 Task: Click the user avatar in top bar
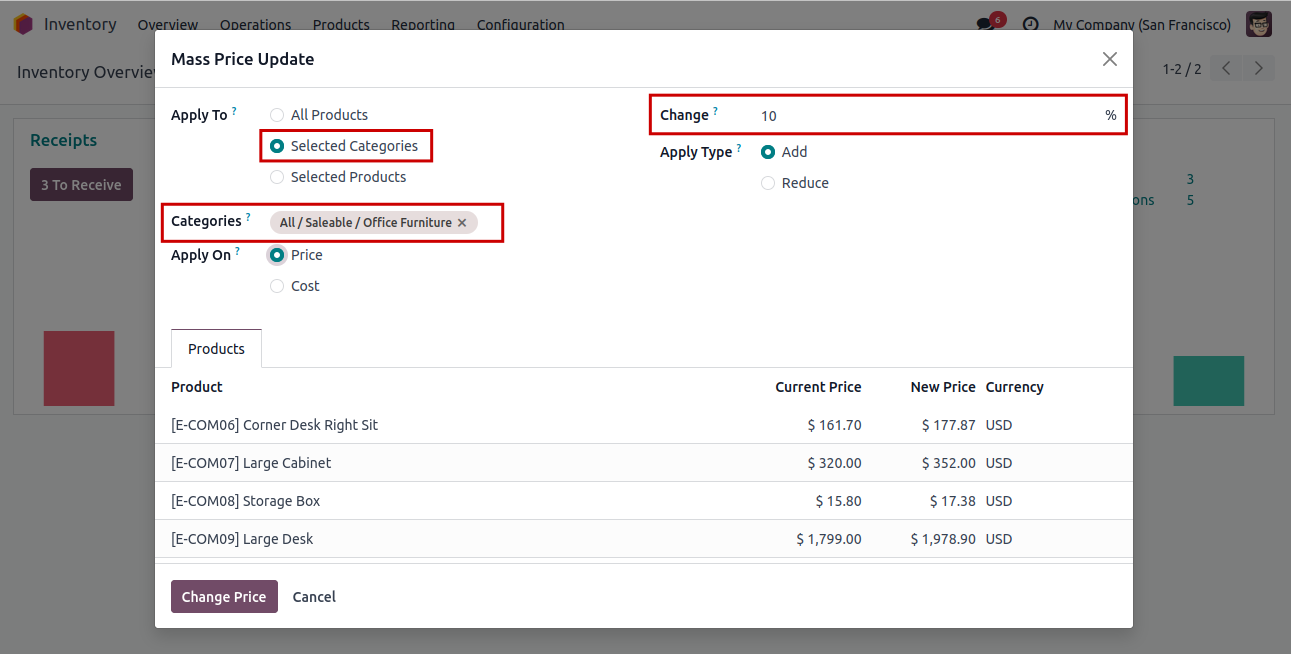[1258, 24]
